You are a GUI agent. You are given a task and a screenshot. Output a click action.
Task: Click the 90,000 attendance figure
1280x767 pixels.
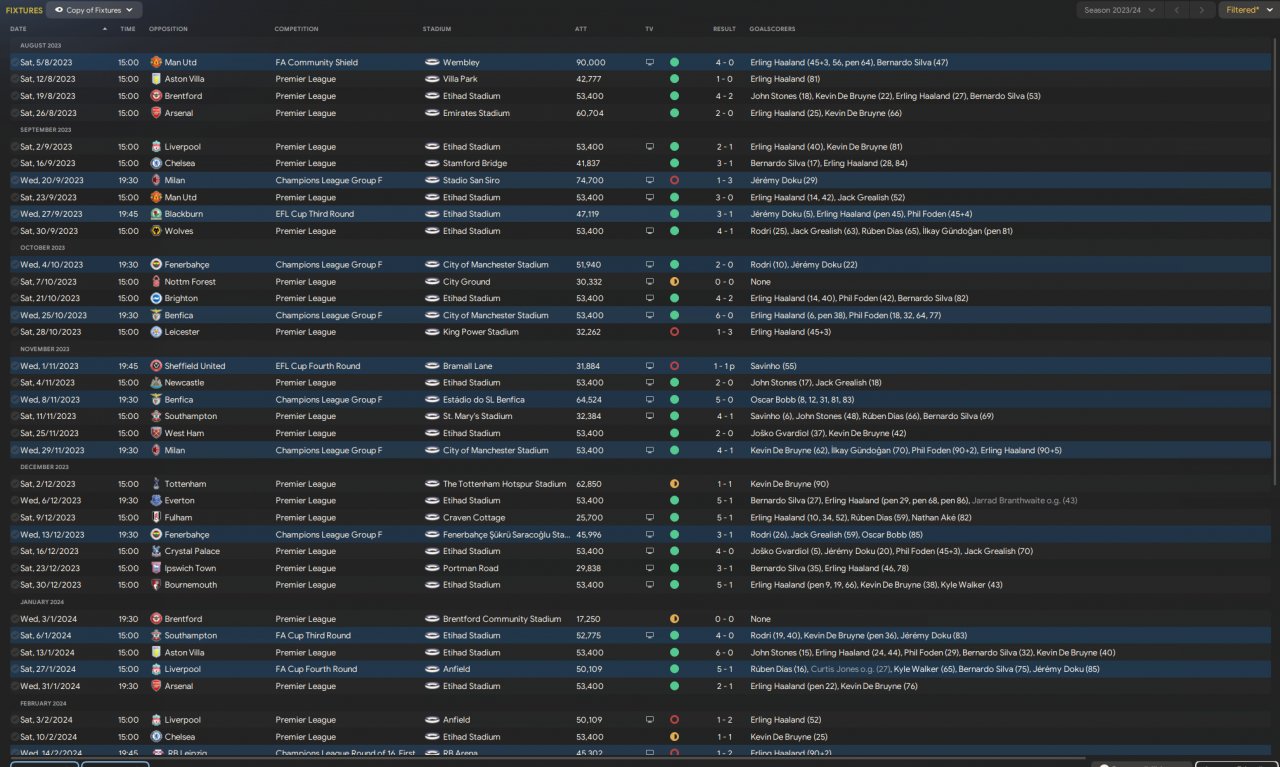[x=591, y=62]
